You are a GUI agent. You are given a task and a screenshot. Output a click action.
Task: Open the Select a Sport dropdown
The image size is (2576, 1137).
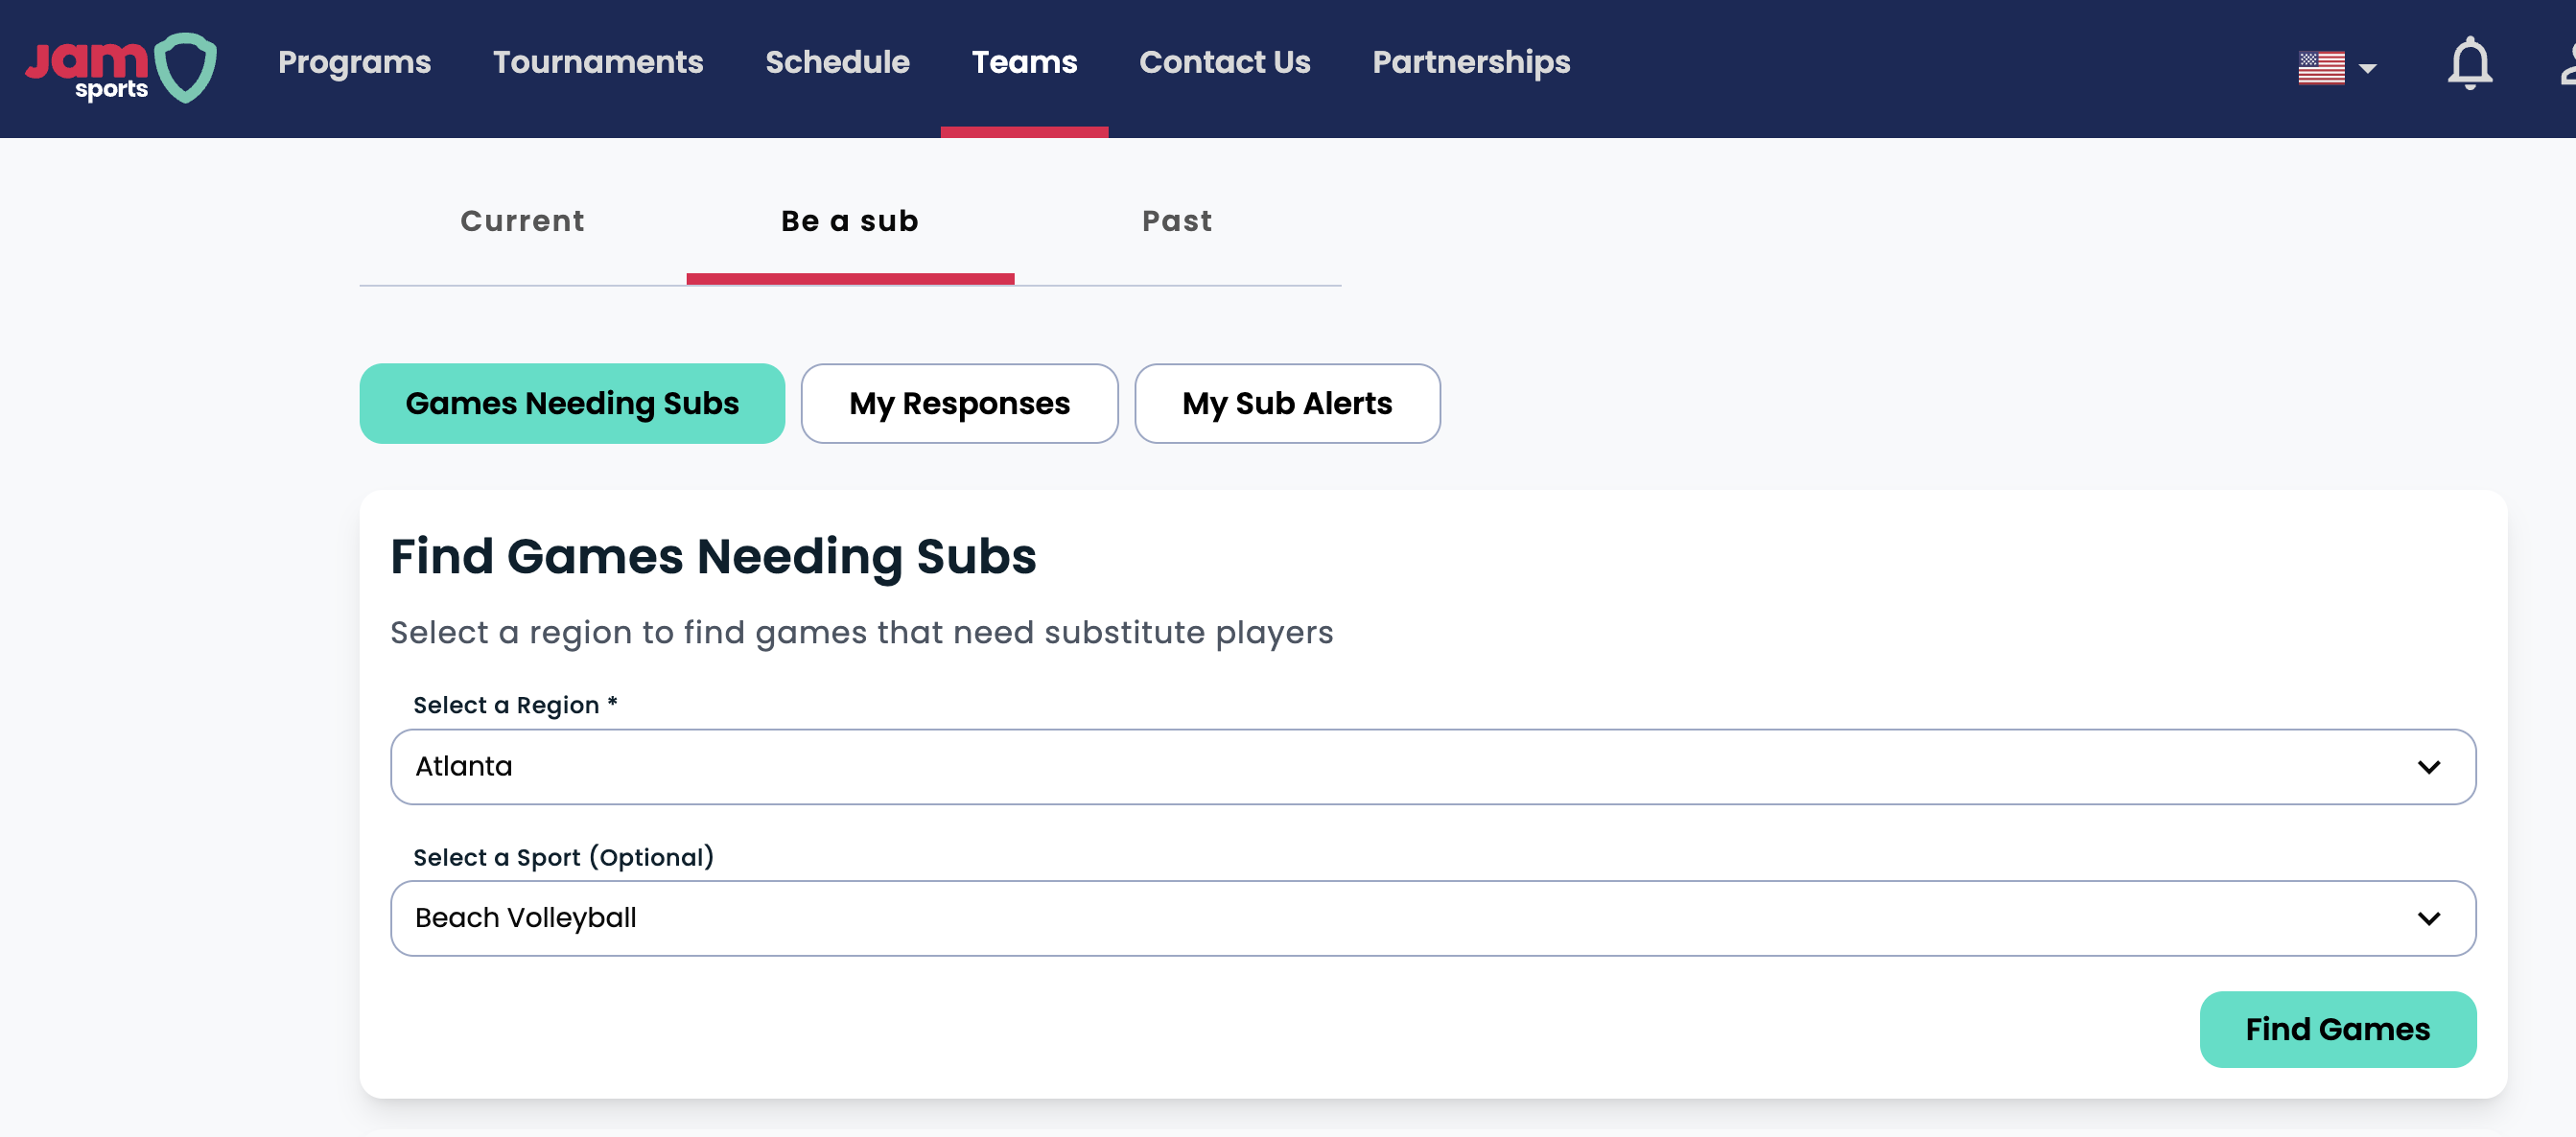(x=1432, y=918)
